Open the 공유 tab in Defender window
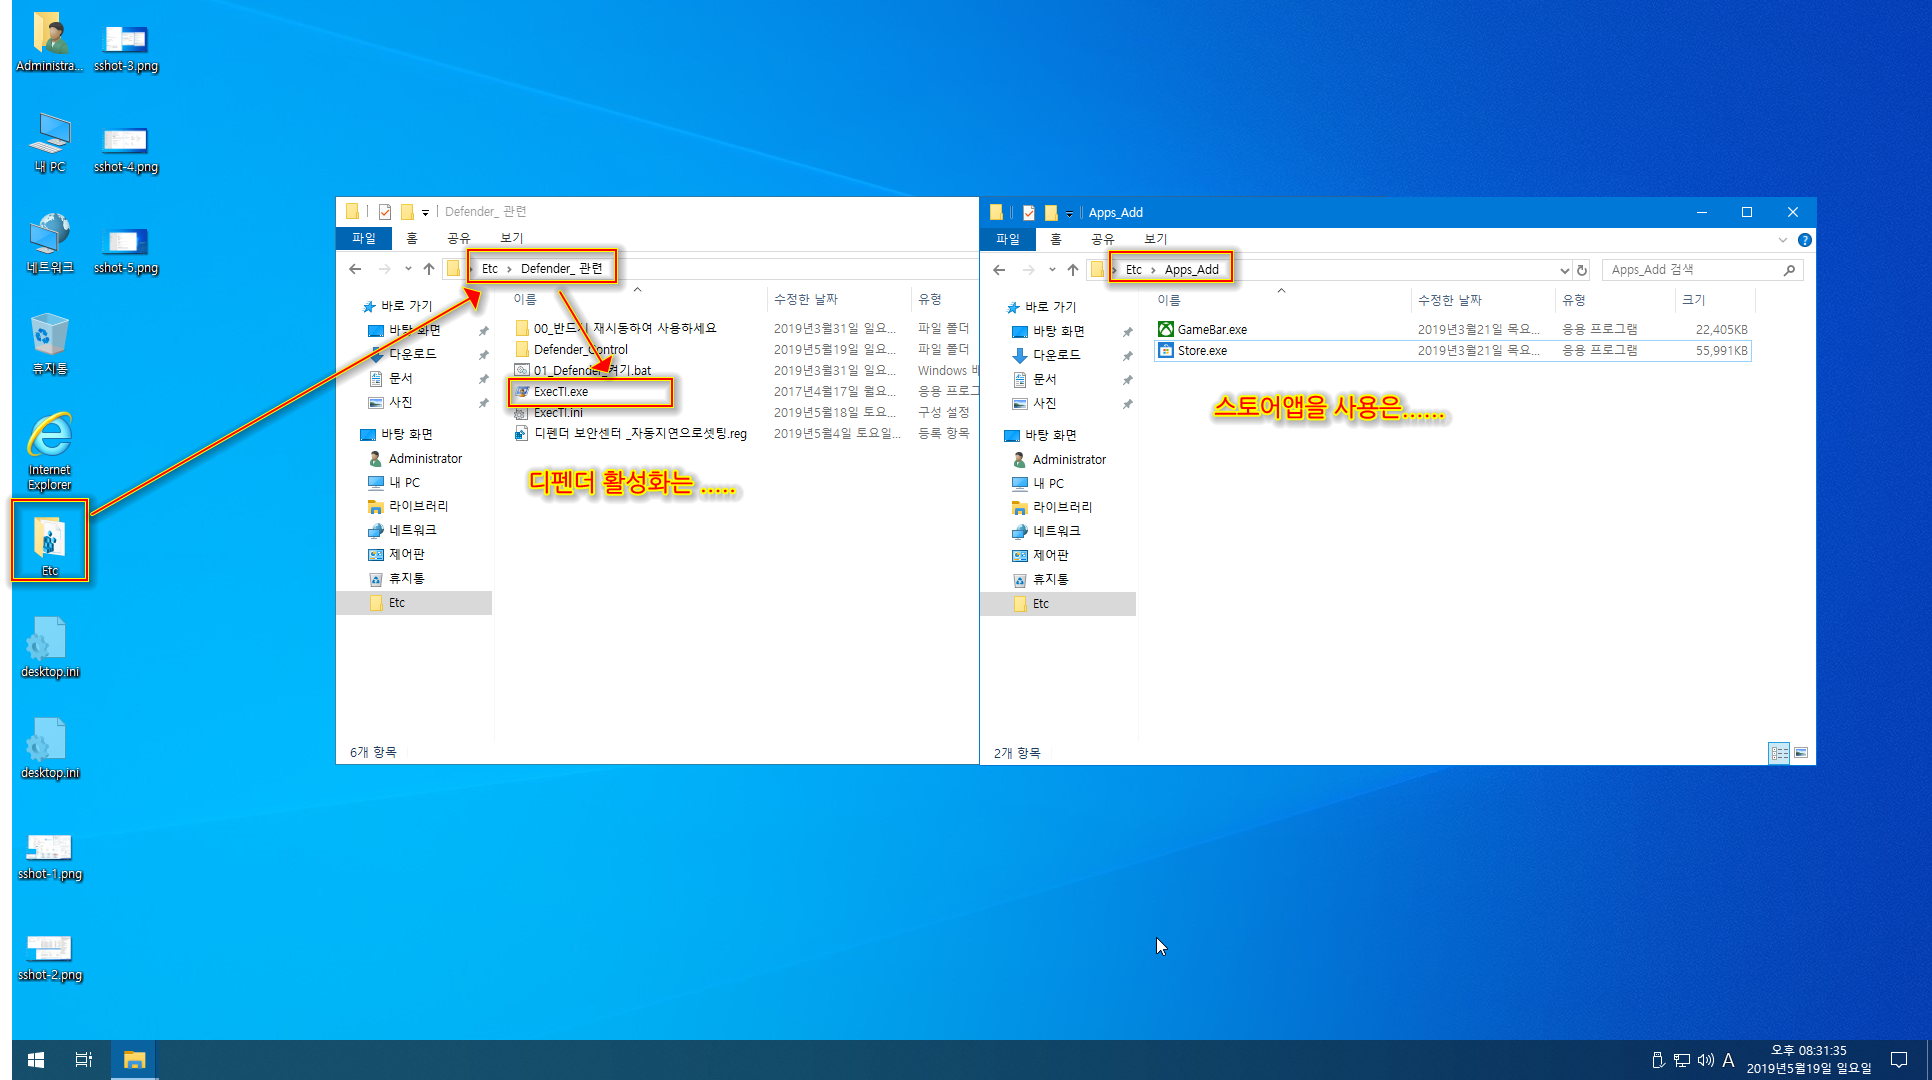The height and width of the screenshot is (1080, 1932). tap(458, 239)
